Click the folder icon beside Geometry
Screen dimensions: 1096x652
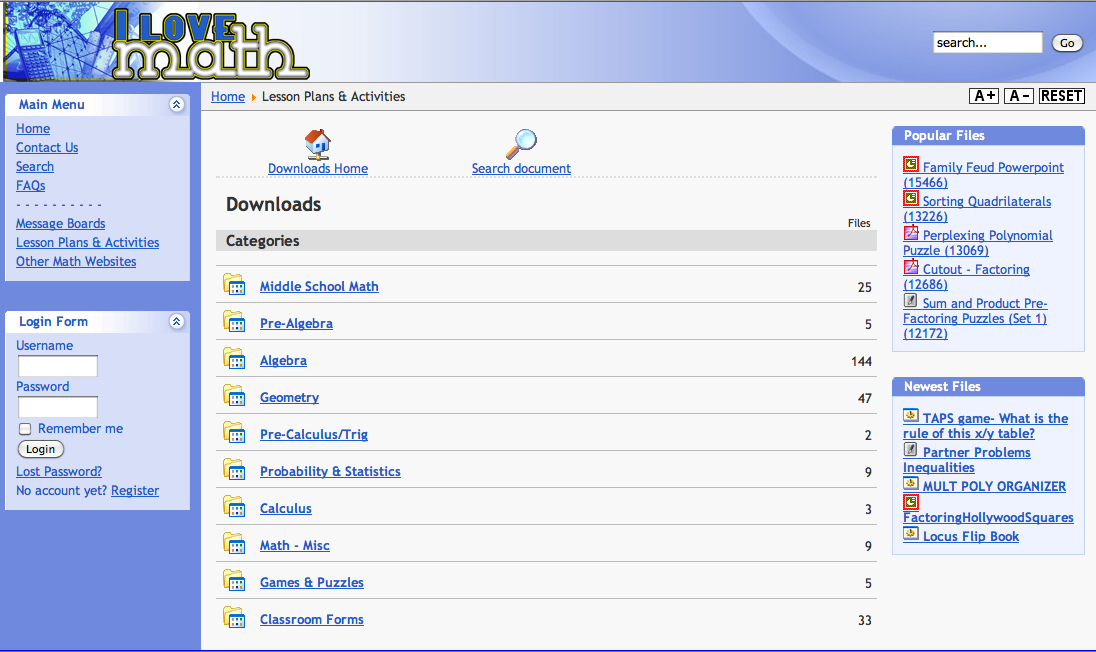pos(234,396)
